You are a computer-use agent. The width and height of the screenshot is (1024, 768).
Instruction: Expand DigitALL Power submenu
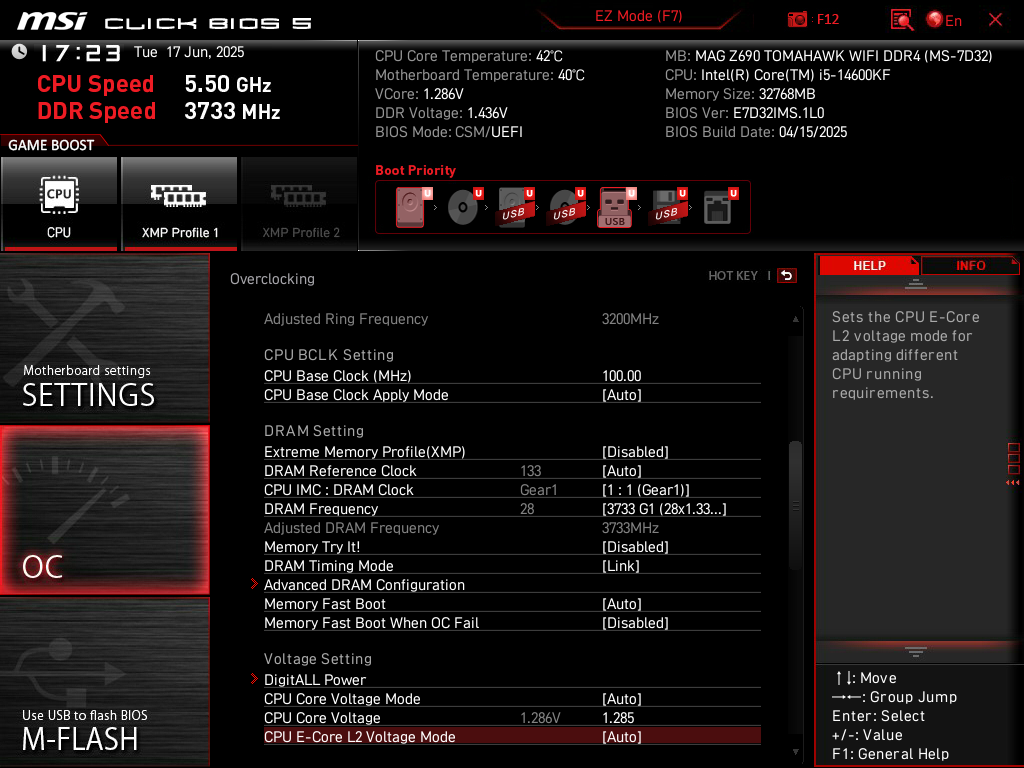pos(512,680)
